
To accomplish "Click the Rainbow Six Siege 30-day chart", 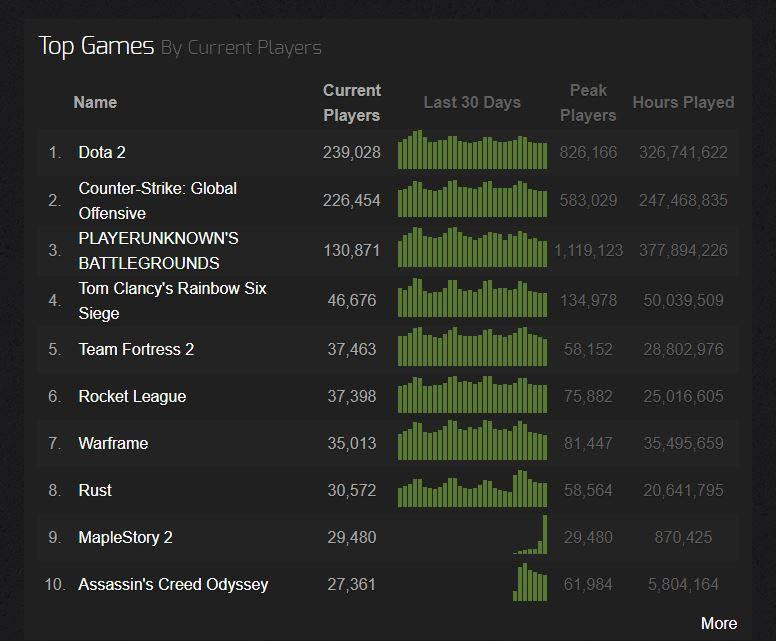I will (x=472, y=297).
